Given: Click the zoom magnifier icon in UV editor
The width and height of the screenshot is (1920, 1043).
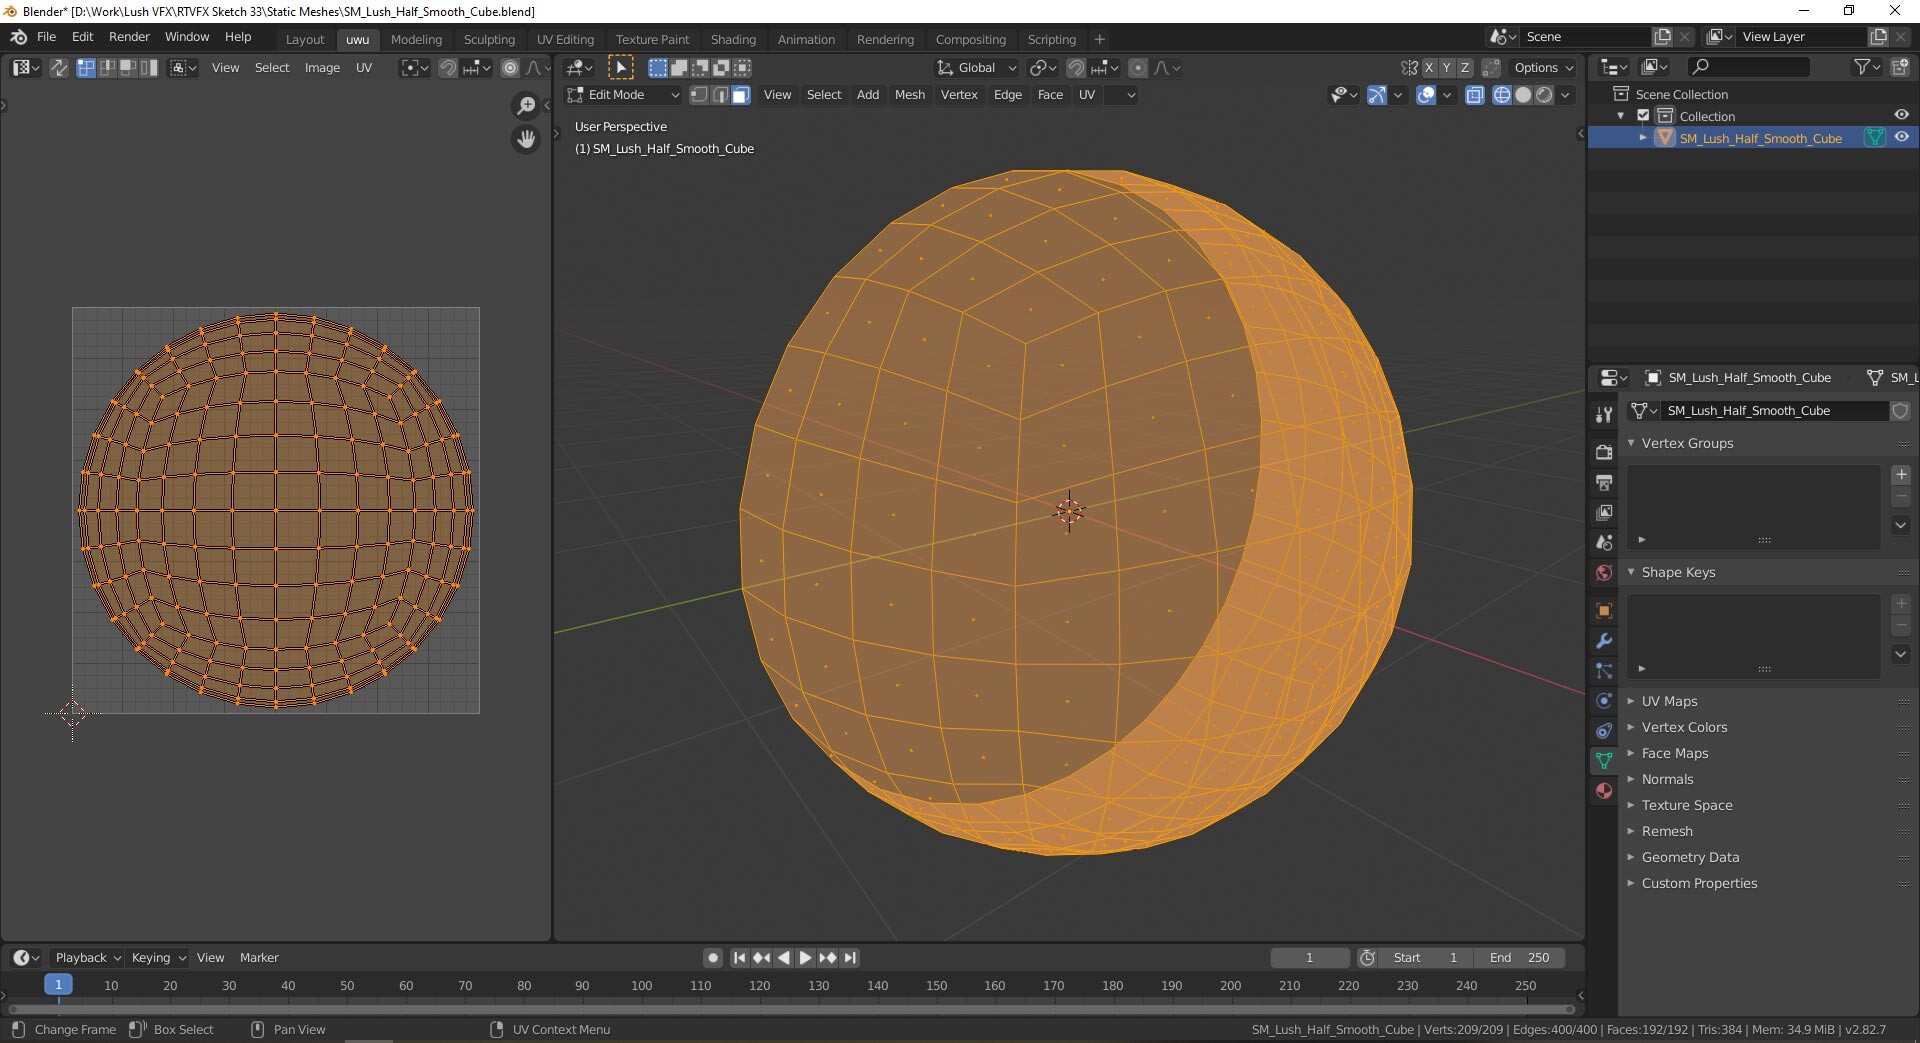Looking at the screenshot, I should point(525,106).
